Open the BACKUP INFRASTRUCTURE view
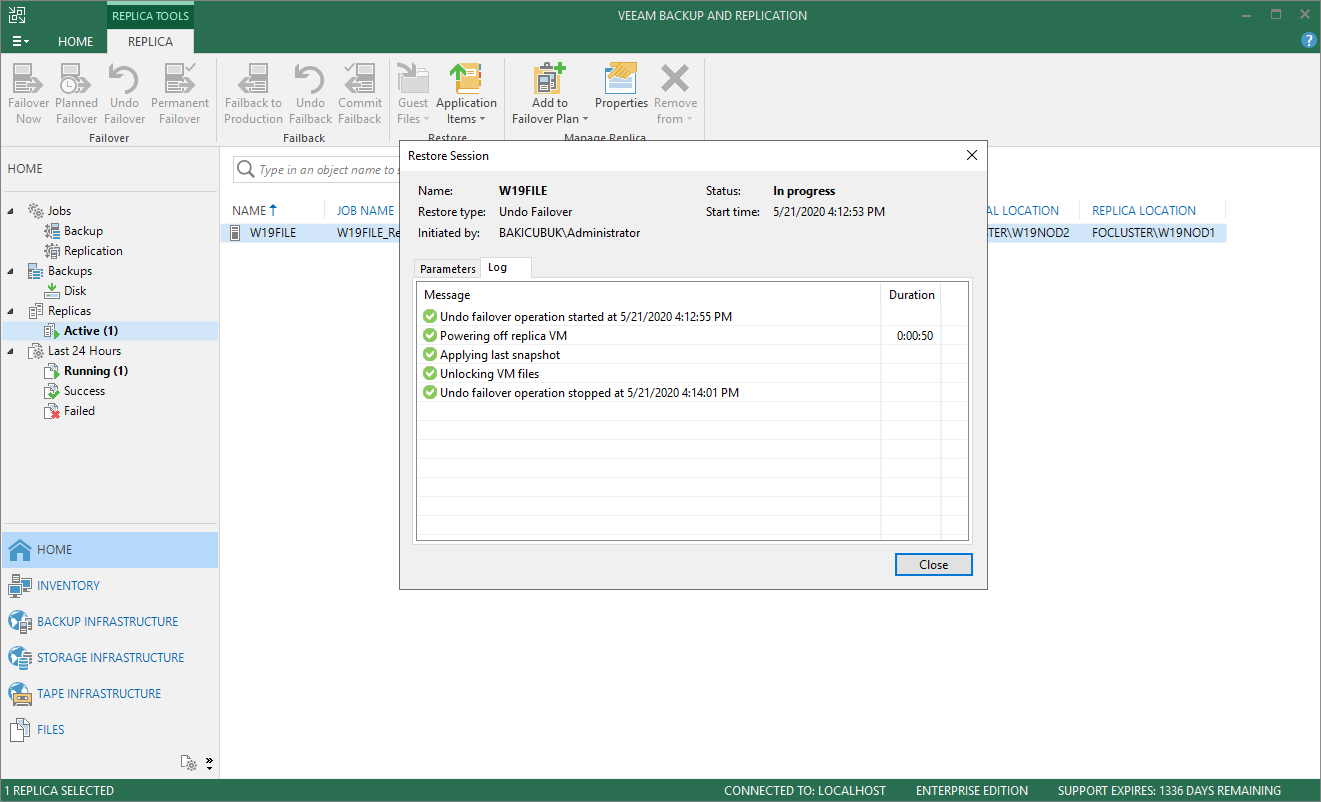Screen dimensions: 1321x802 pos(109,622)
